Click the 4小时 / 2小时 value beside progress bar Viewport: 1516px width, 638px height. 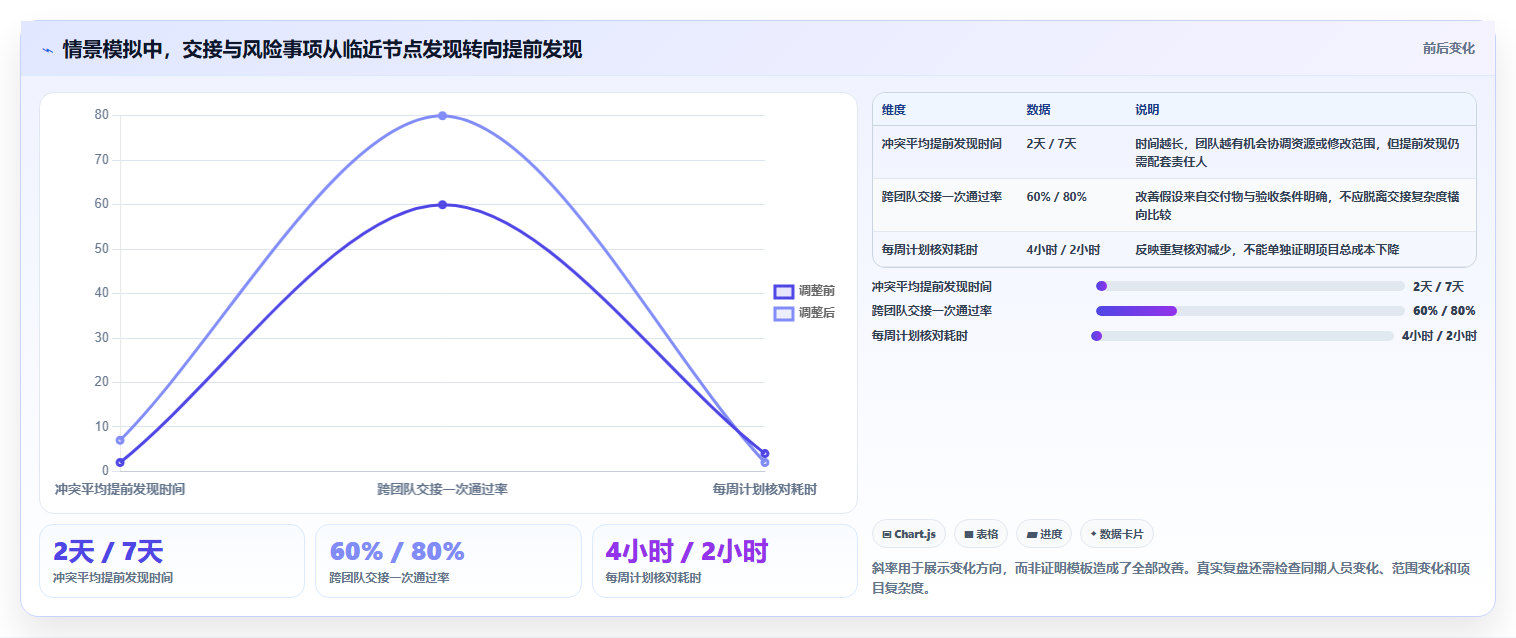tap(1439, 336)
